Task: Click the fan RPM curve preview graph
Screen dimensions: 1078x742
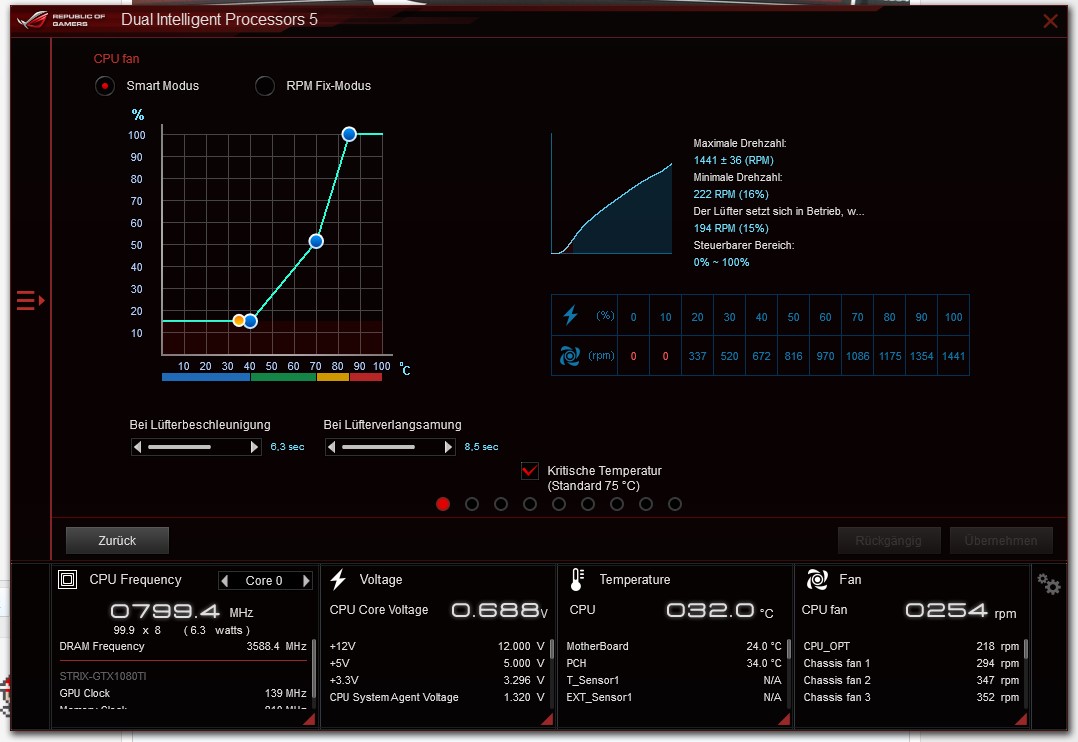Action: point(611,194)
